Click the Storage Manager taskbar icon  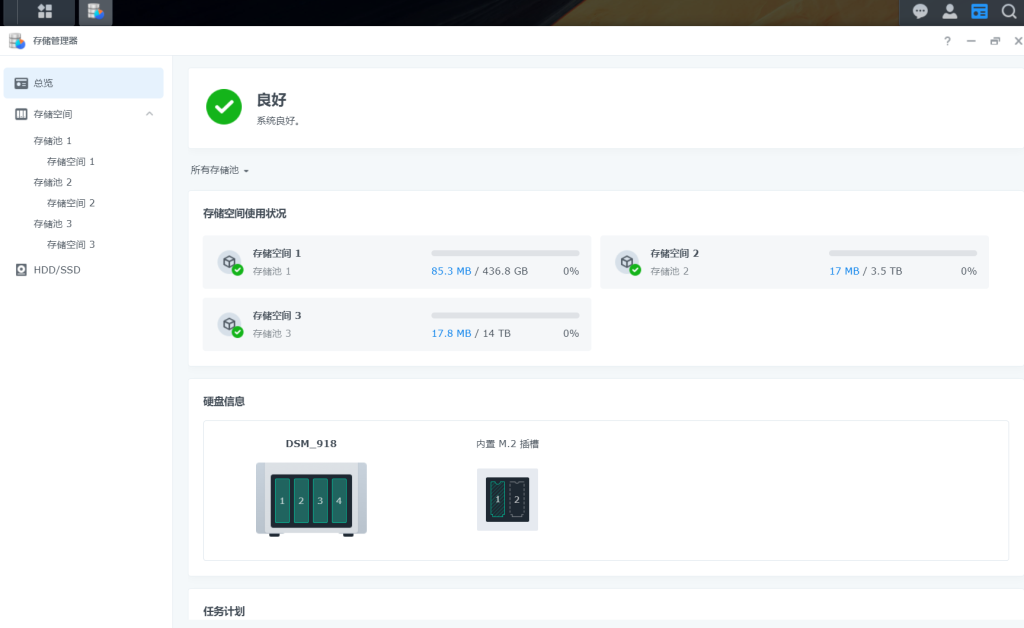point(94,12)
